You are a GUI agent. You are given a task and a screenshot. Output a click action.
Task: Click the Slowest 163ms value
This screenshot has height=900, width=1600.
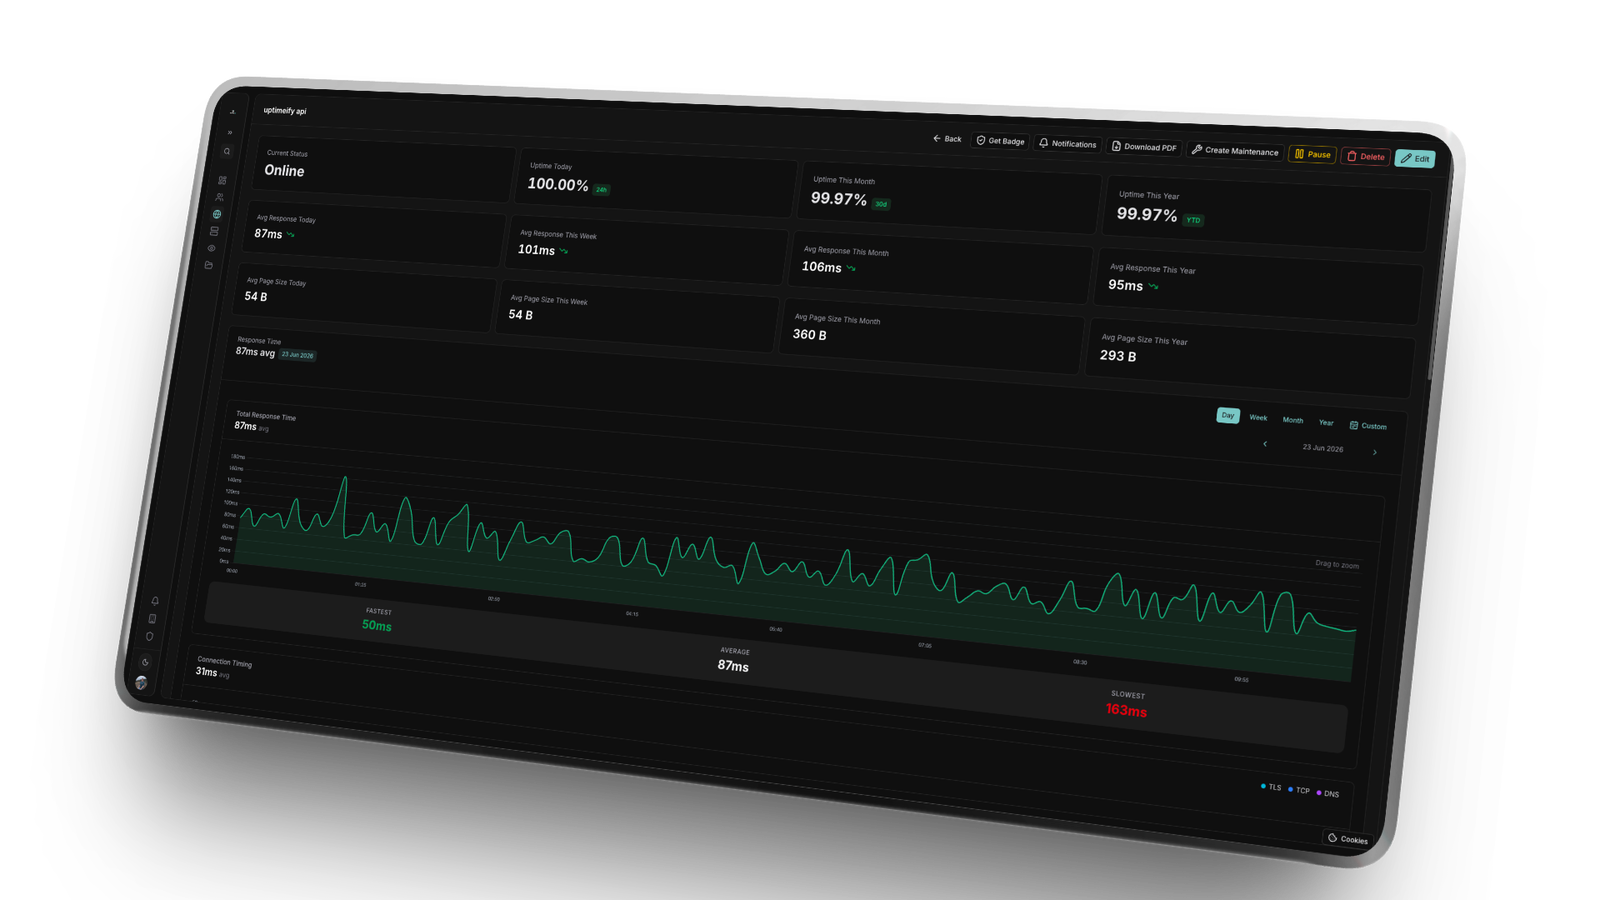pos(1126,710)
